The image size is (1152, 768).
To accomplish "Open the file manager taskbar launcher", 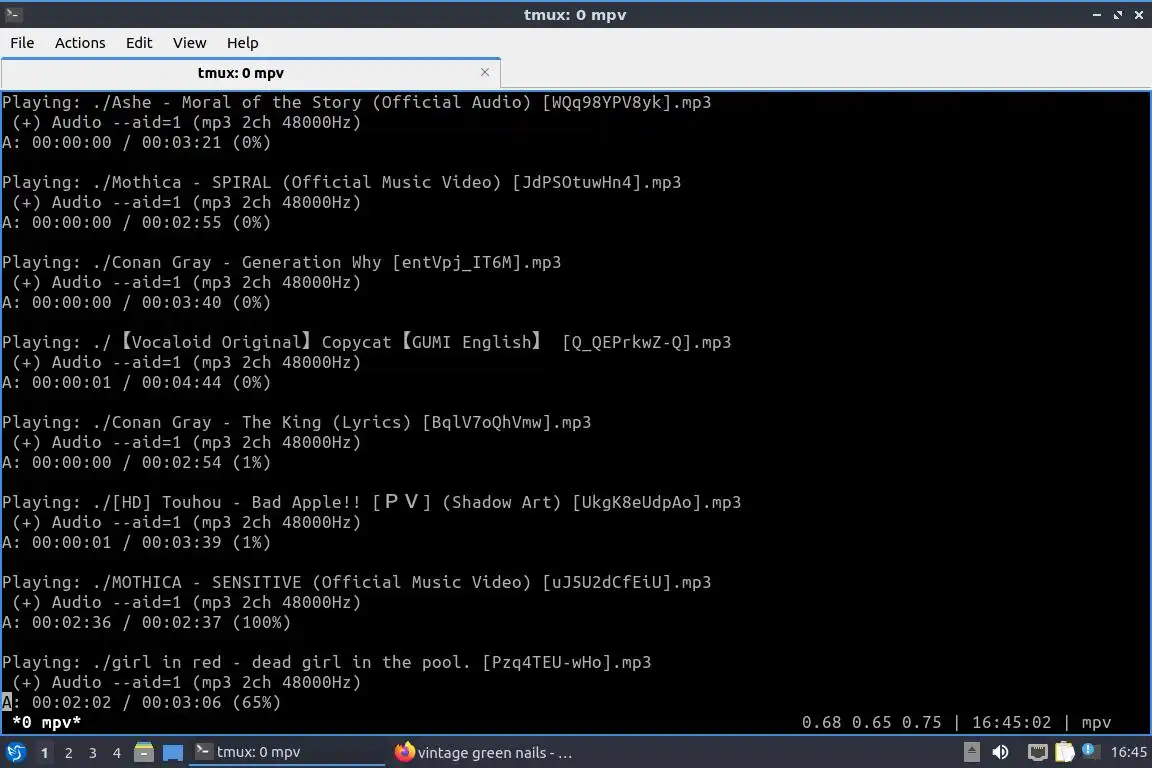I will click(144, 753).
